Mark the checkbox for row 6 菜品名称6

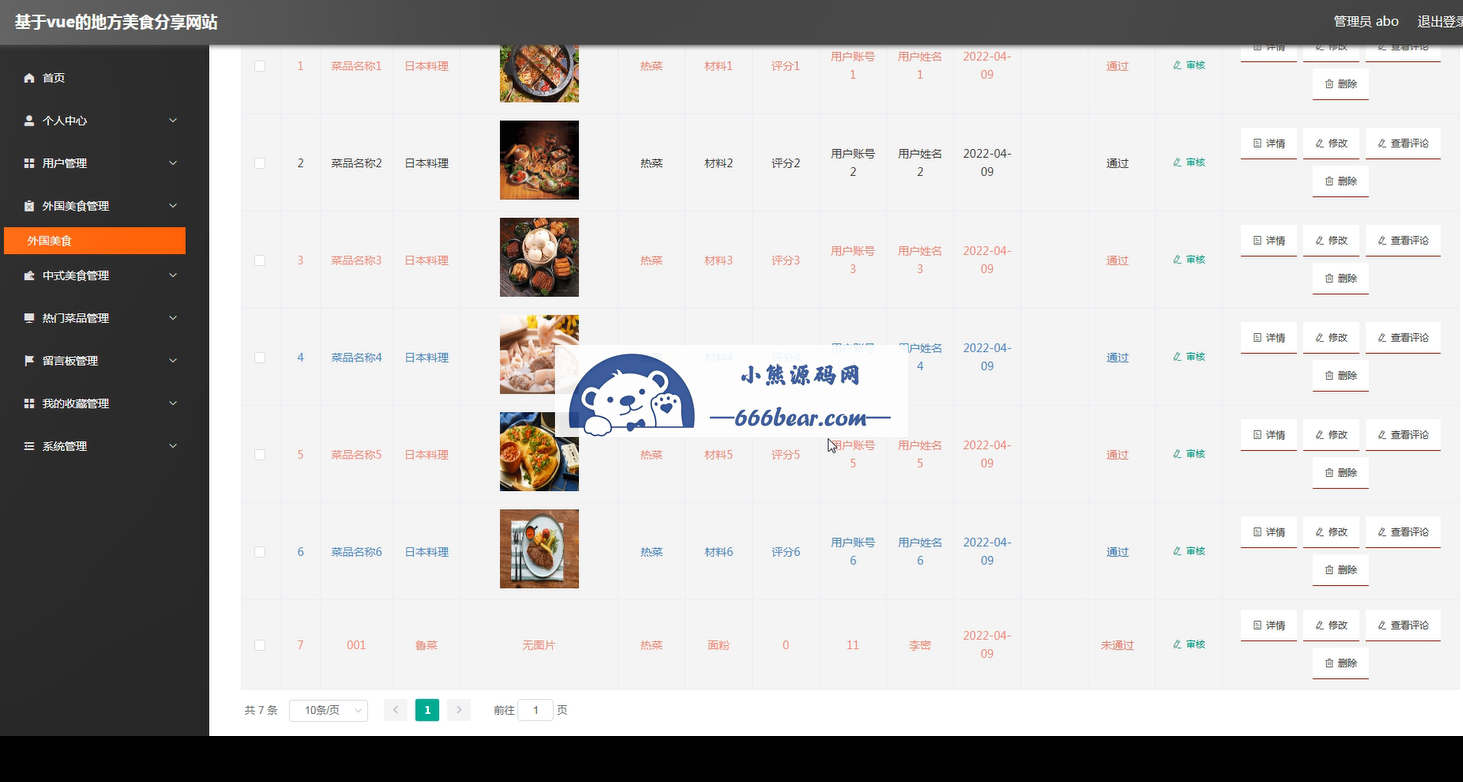pyautogui.click(x=260, y=551)
